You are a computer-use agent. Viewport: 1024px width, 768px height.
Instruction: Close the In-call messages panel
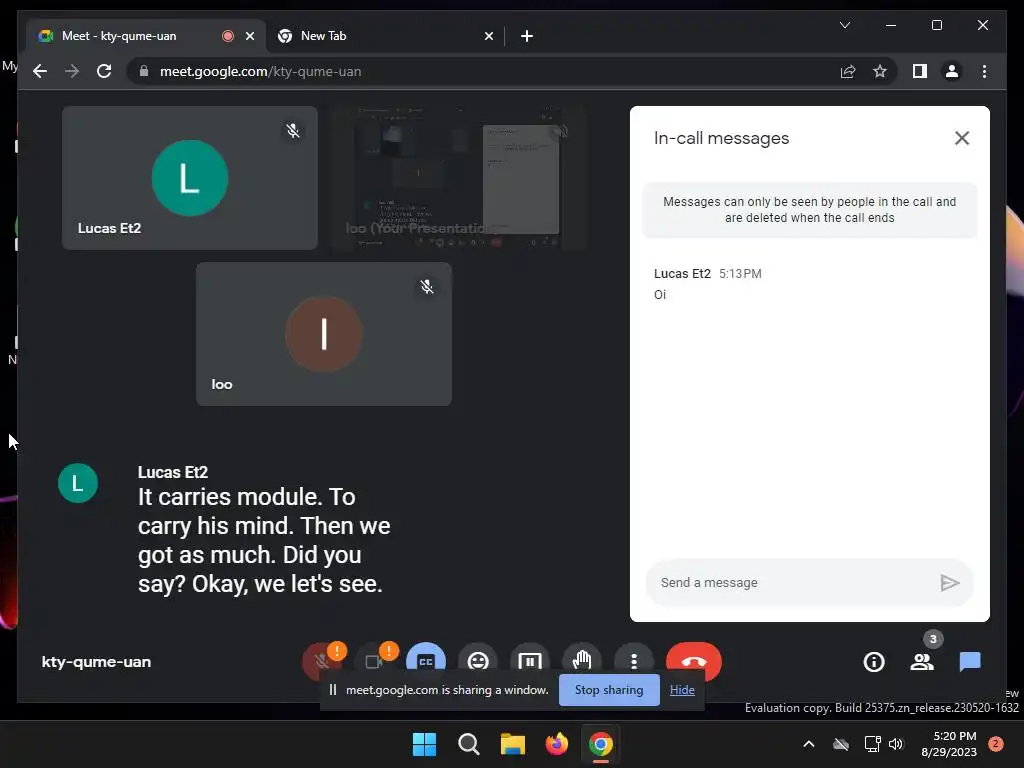961,138
